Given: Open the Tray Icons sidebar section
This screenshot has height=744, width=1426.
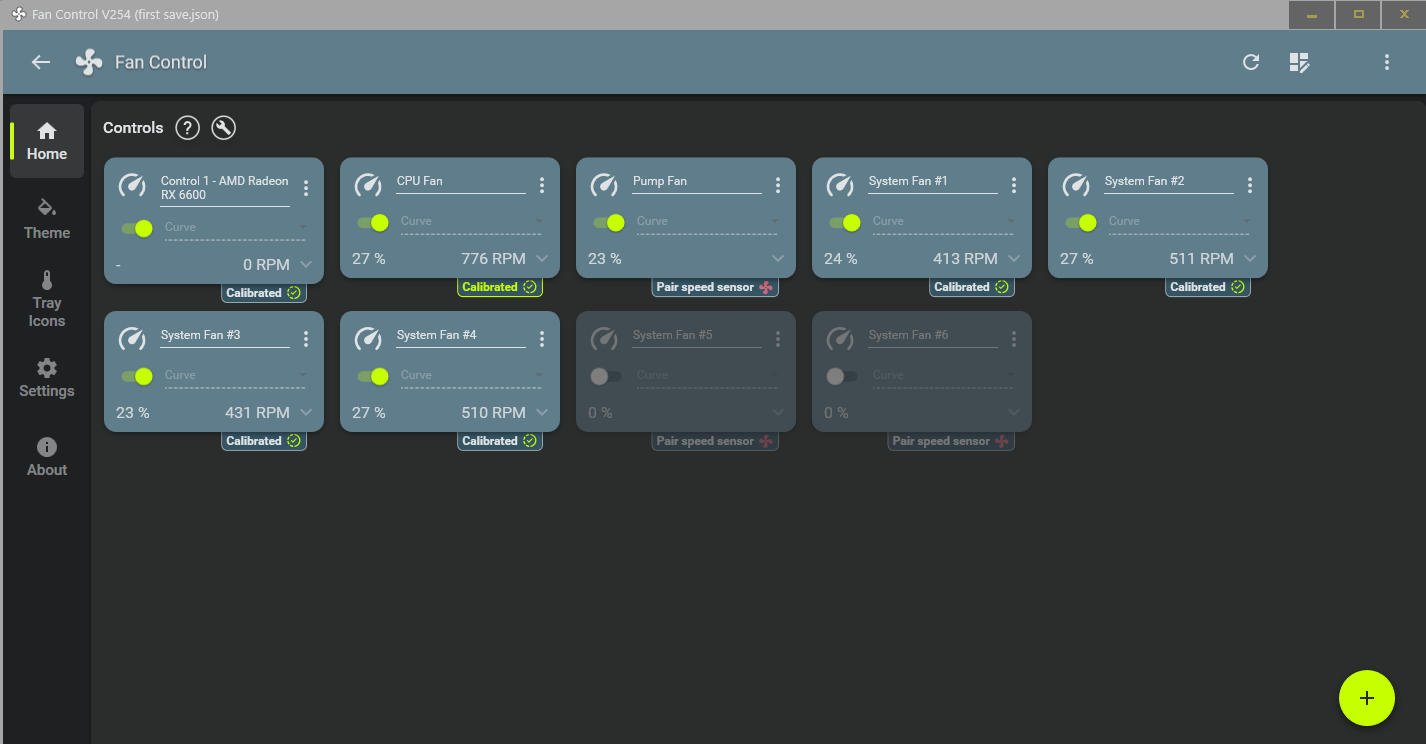Looking at the screenshot, I should tap(47, 298).
